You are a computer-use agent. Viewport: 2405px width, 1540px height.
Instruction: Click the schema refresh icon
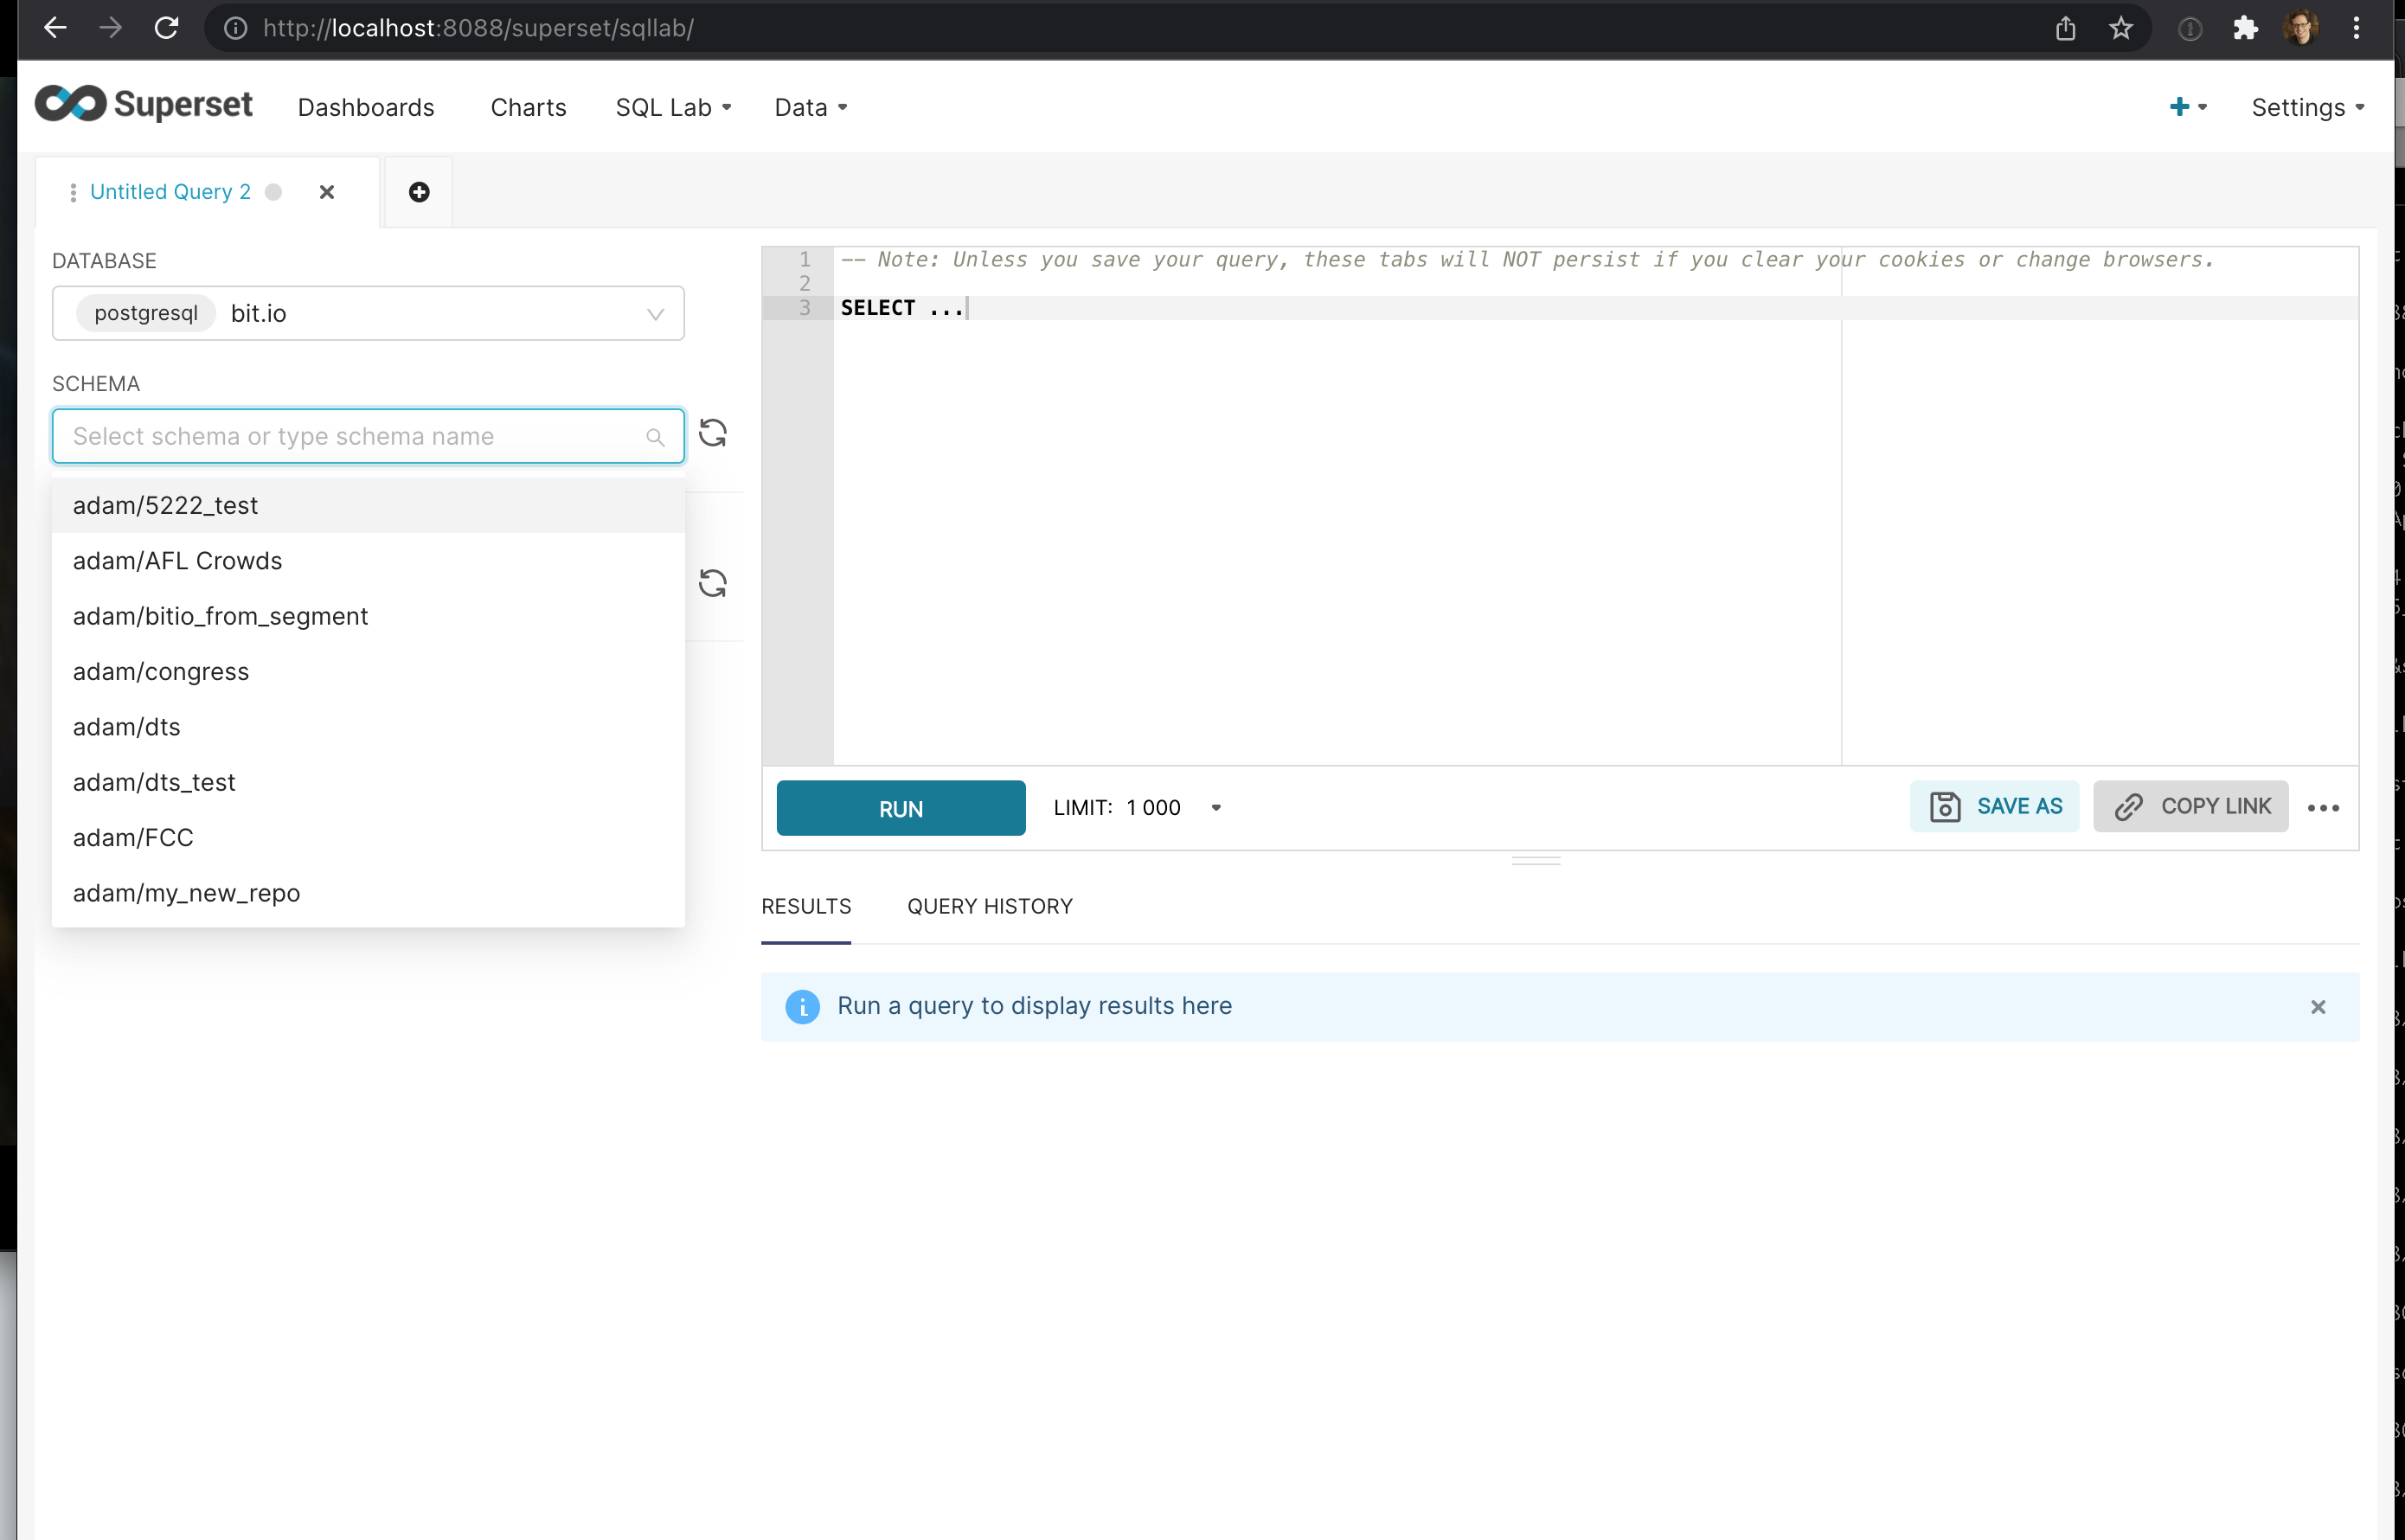pyautogui.click(x=712, y=433)
